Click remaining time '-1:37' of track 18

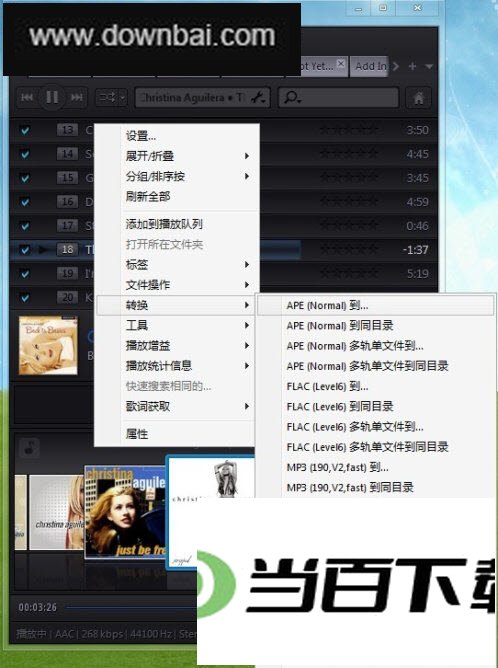(x=415, y=250)
